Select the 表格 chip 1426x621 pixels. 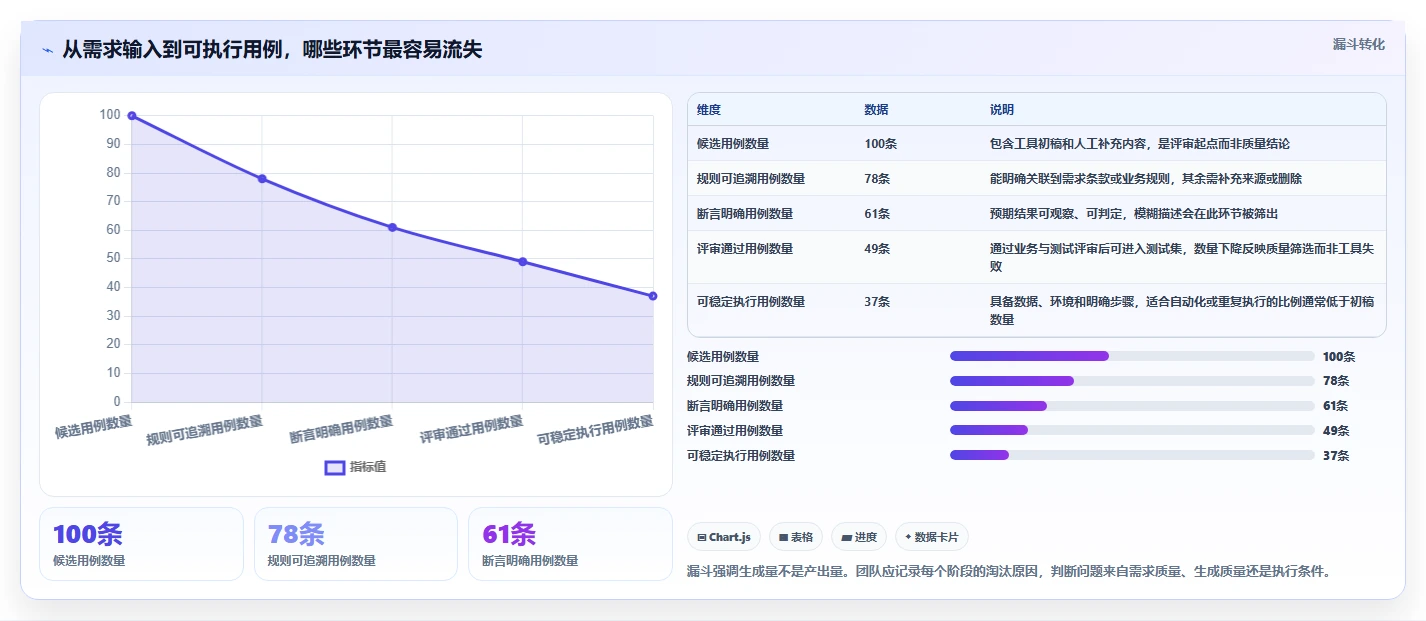(796, 537)
